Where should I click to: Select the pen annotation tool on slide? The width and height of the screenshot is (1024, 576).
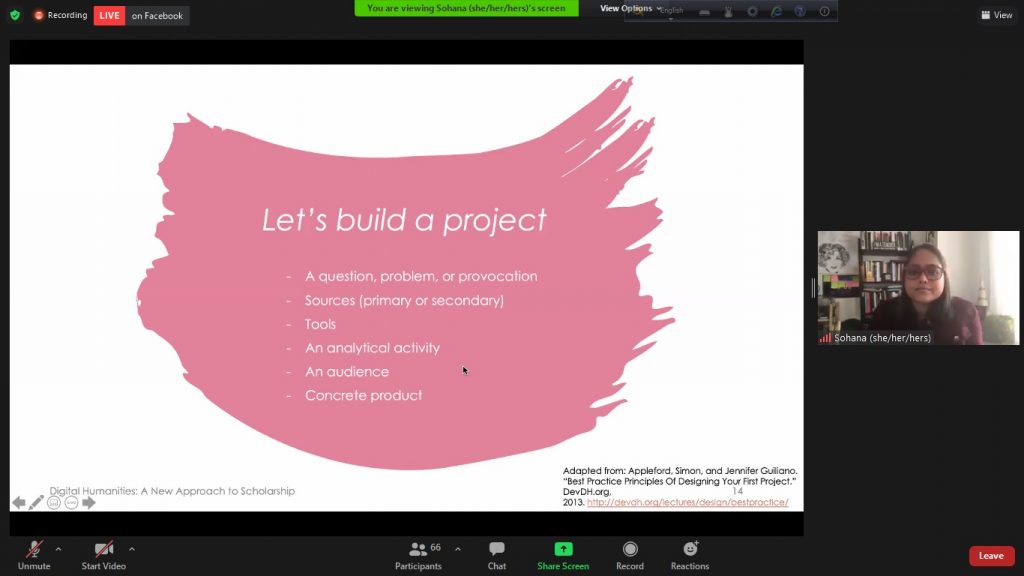click(x=36, y=503)
